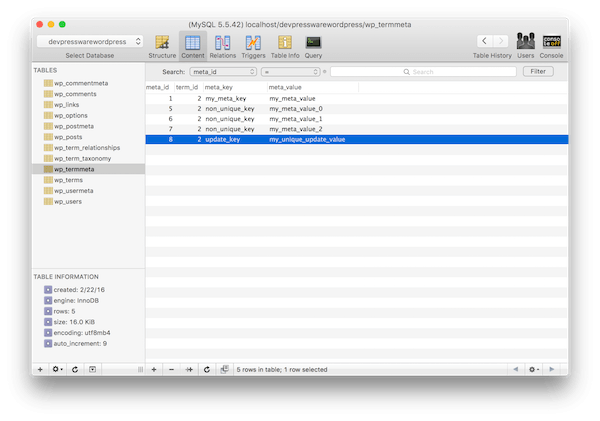Click the my_meta_value cell in row 1

coord(292,98)
